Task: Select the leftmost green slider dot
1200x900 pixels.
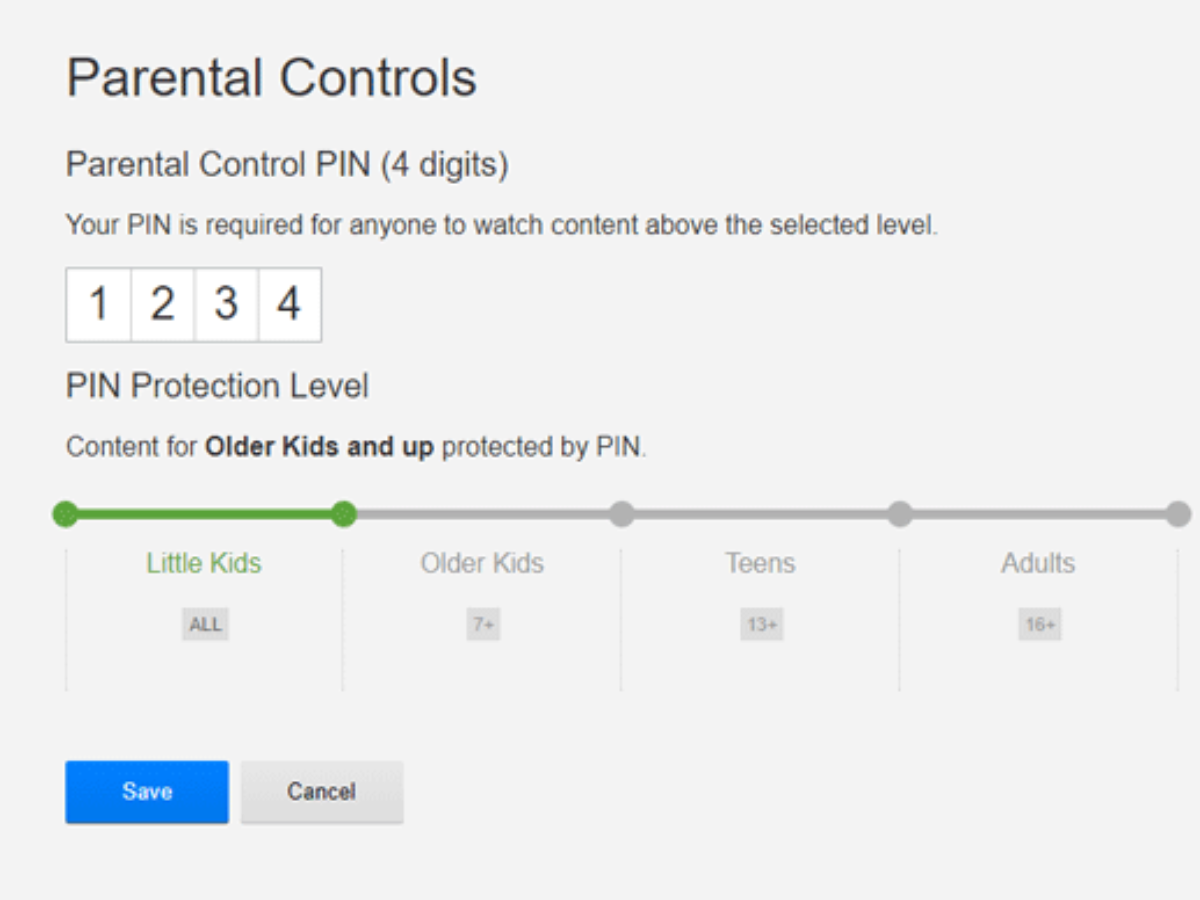Action: [65, 514]
